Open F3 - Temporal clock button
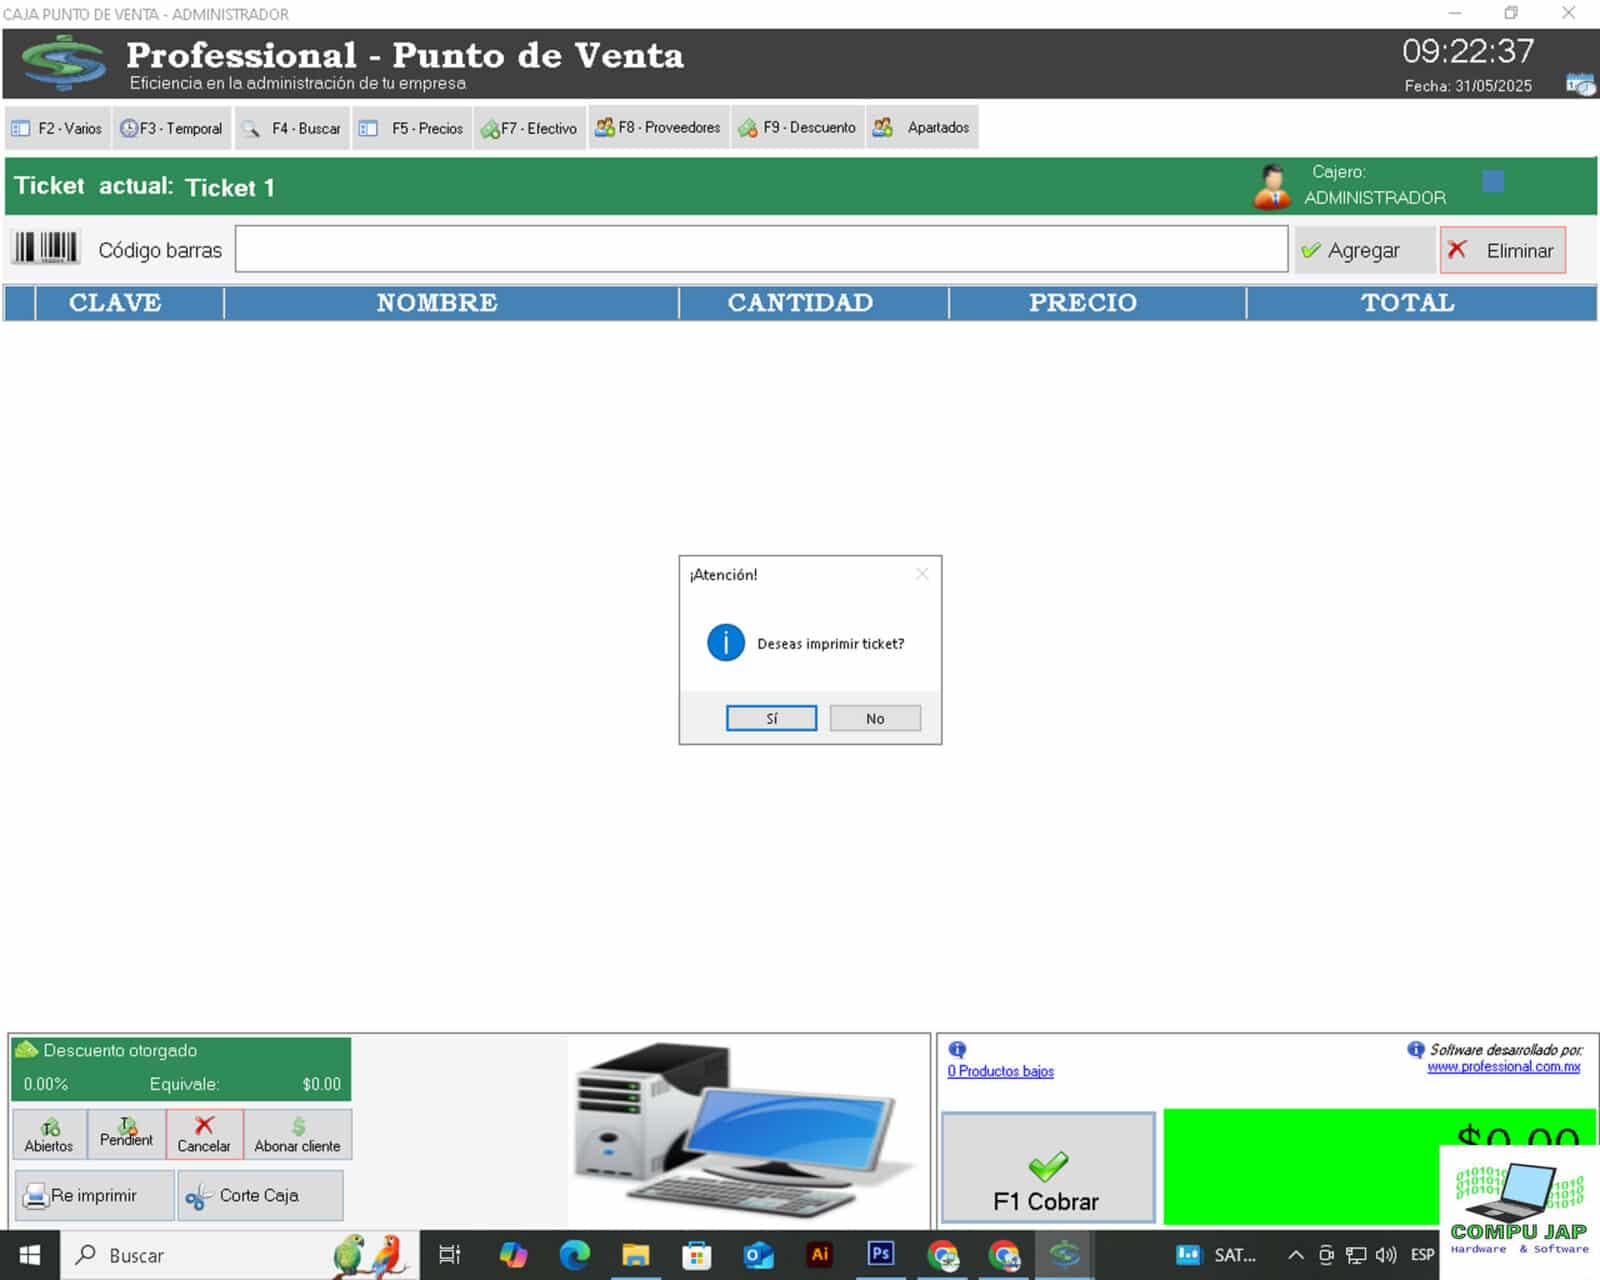The width and height of the screenshot is (1600, 1280). 171,128
